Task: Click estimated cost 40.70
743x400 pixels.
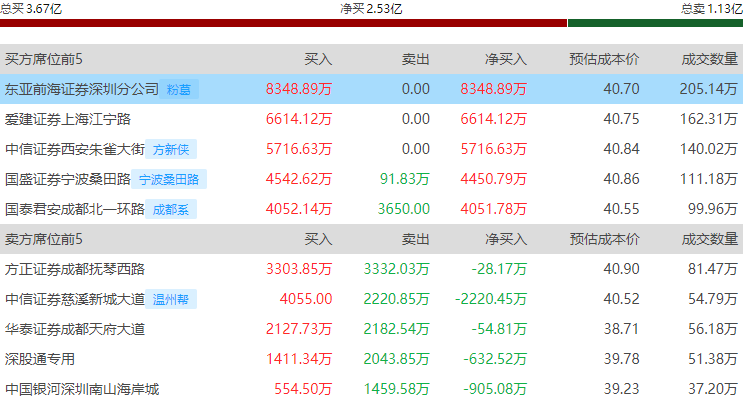Action: [x=621, y=89]
